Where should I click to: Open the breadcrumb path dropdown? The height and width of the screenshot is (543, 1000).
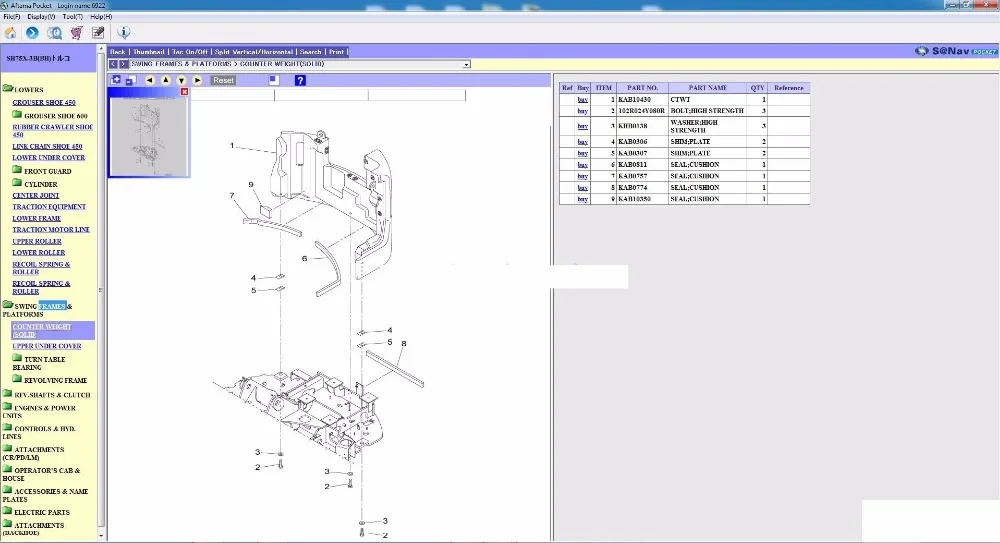coord(466,64)
